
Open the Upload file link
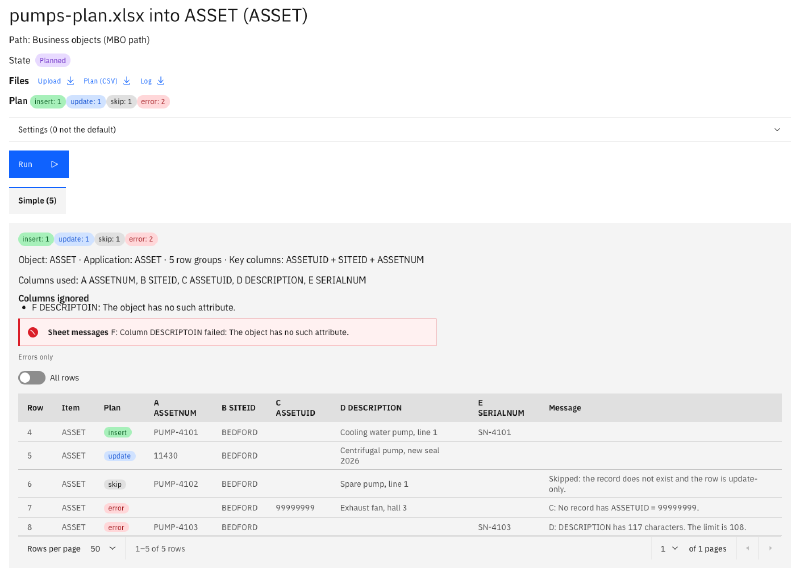49,81
